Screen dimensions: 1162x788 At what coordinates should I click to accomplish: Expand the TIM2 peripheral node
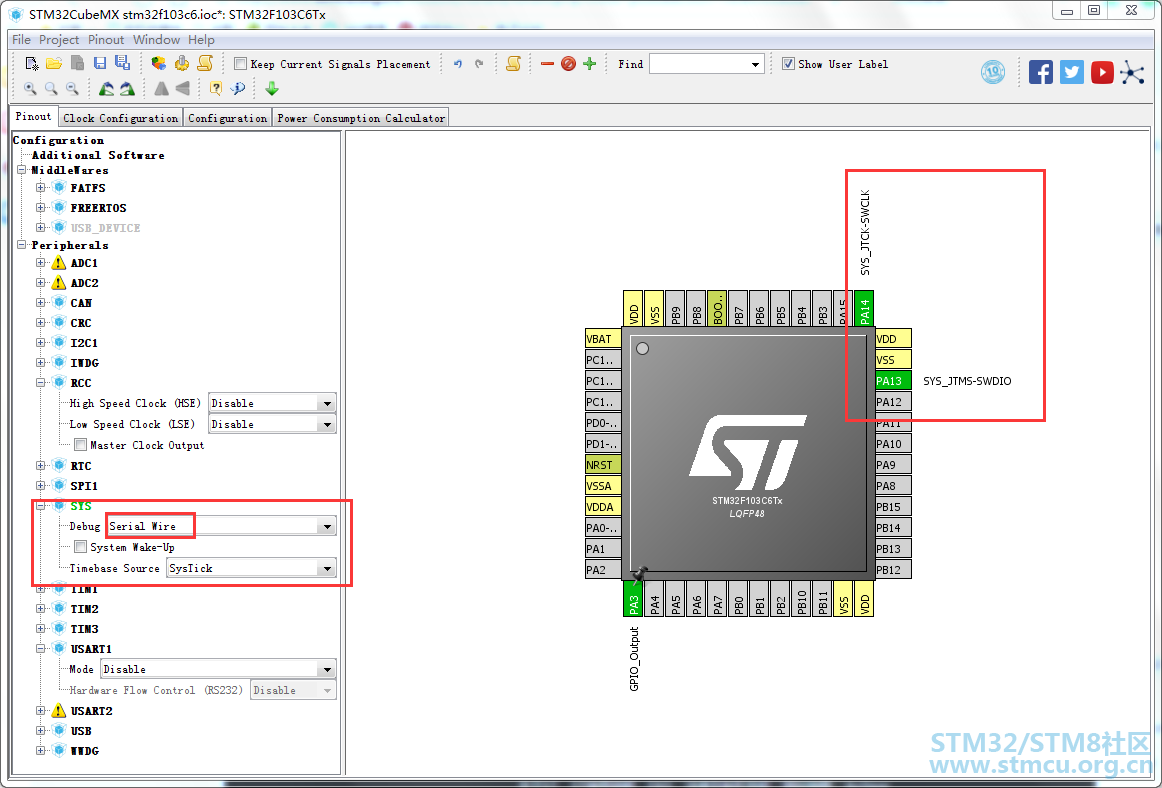click(42, 609)
